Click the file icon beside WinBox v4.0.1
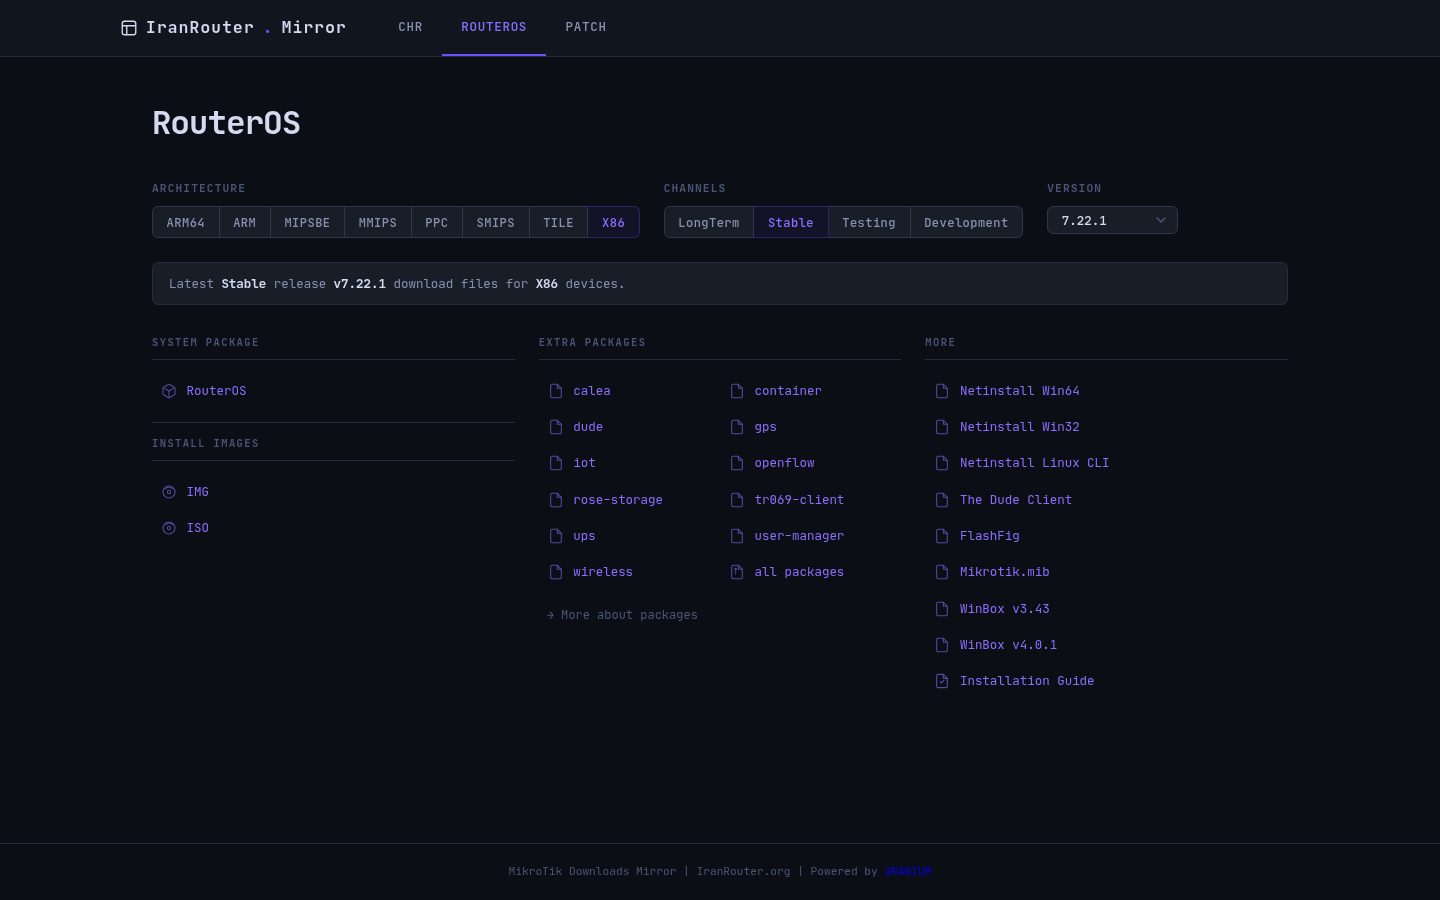Viewport: 1440px width, 900px height. [942, 645]
